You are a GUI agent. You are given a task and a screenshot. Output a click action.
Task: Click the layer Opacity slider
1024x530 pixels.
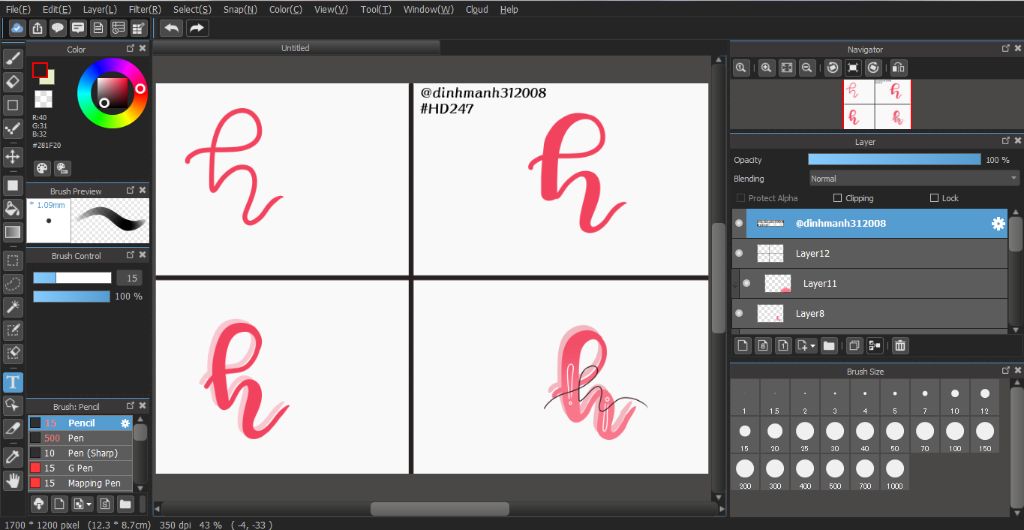click(894, 159)
